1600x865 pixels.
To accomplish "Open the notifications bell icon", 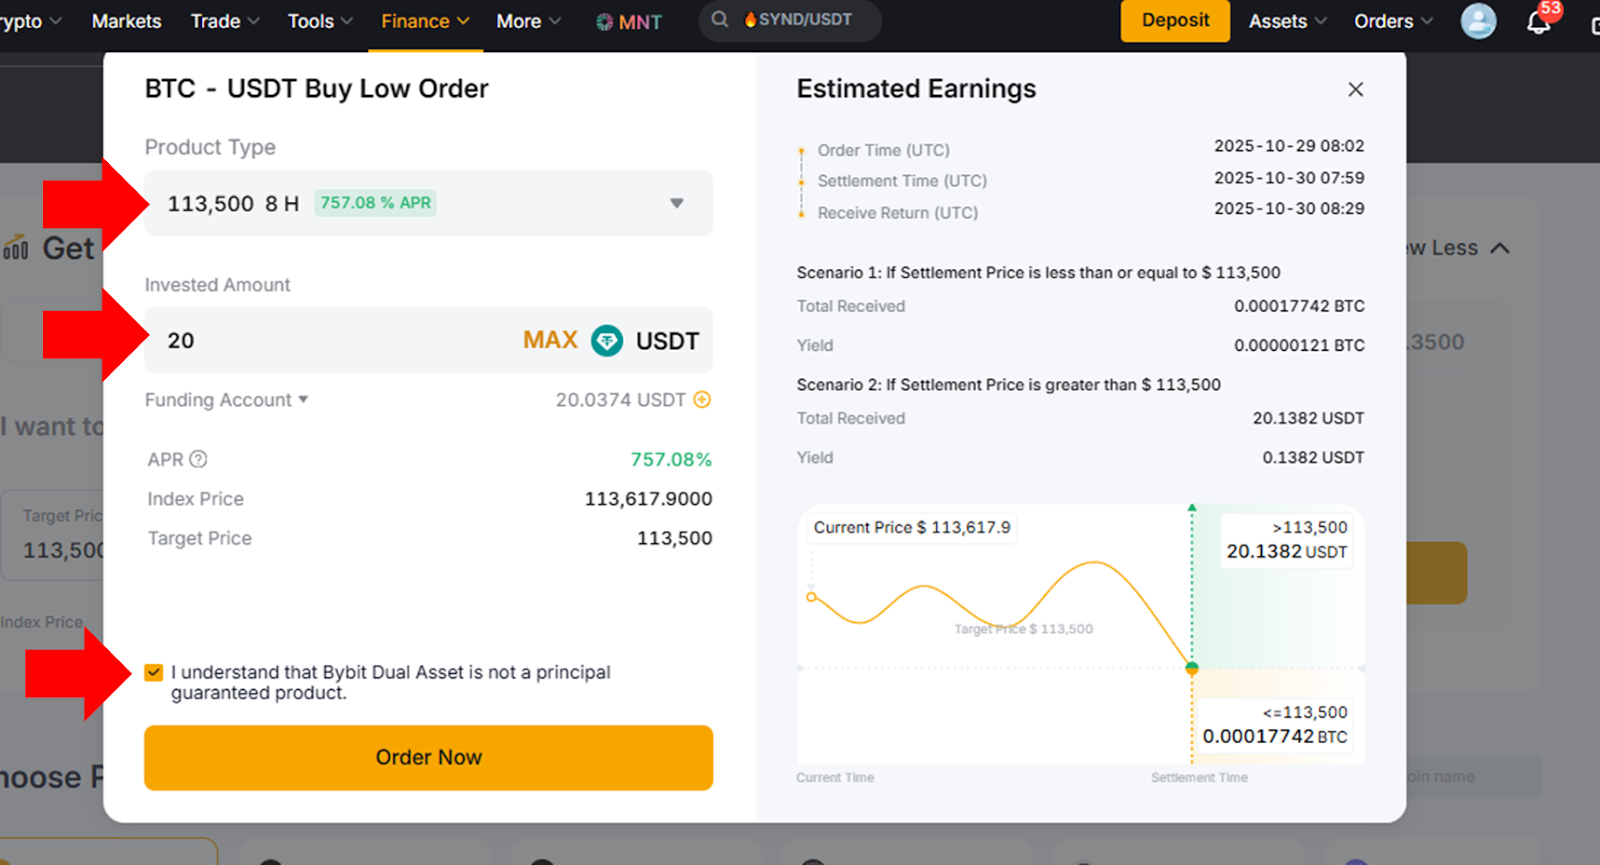I will pos(1538,22).
